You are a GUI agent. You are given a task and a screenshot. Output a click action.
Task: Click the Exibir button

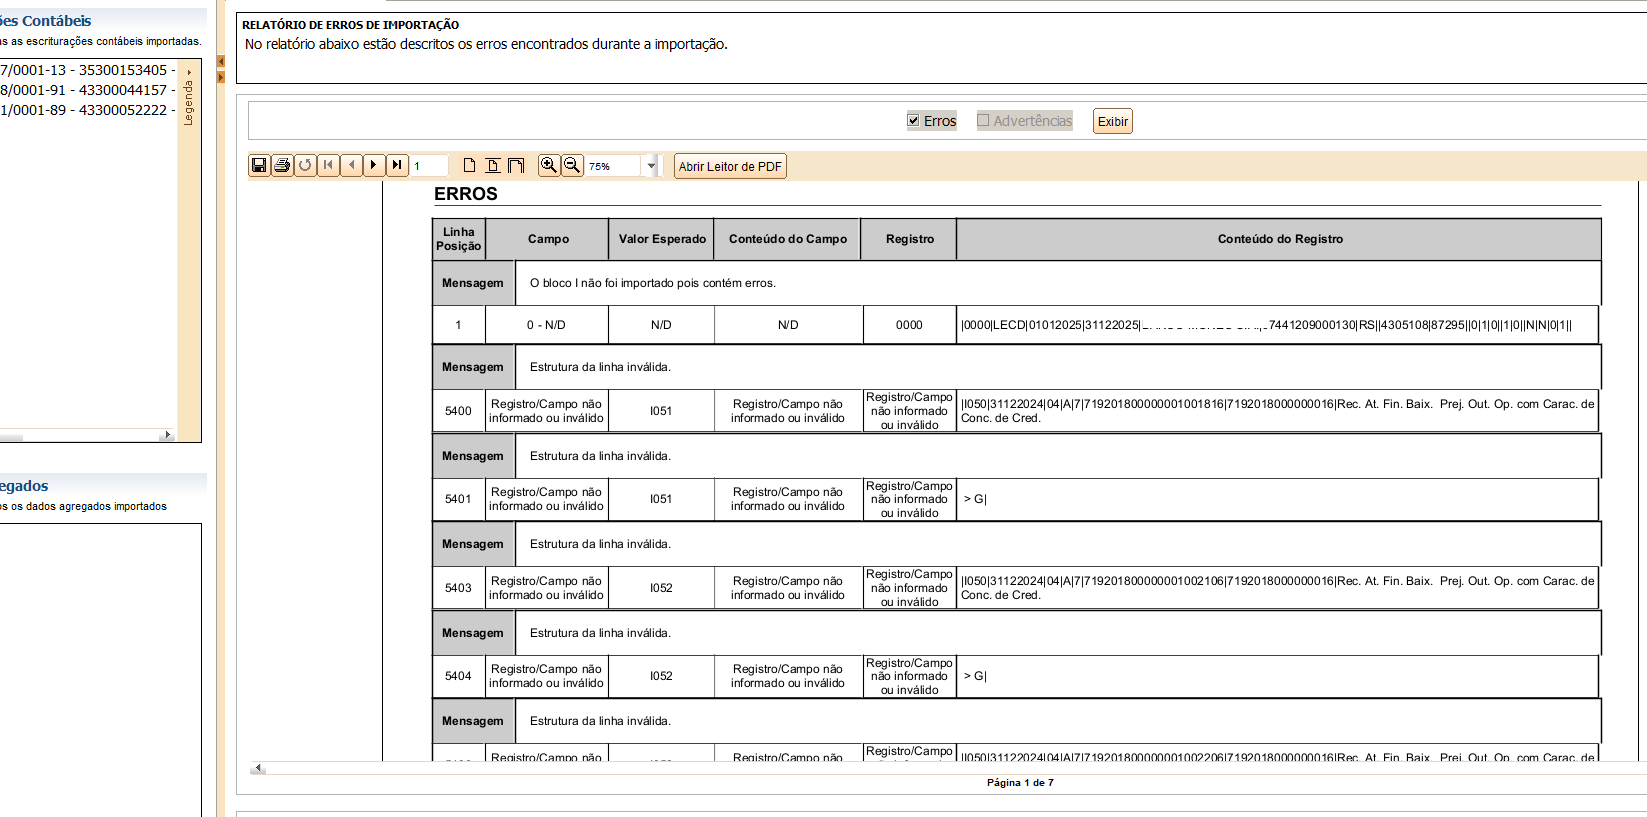point(1113,121)
